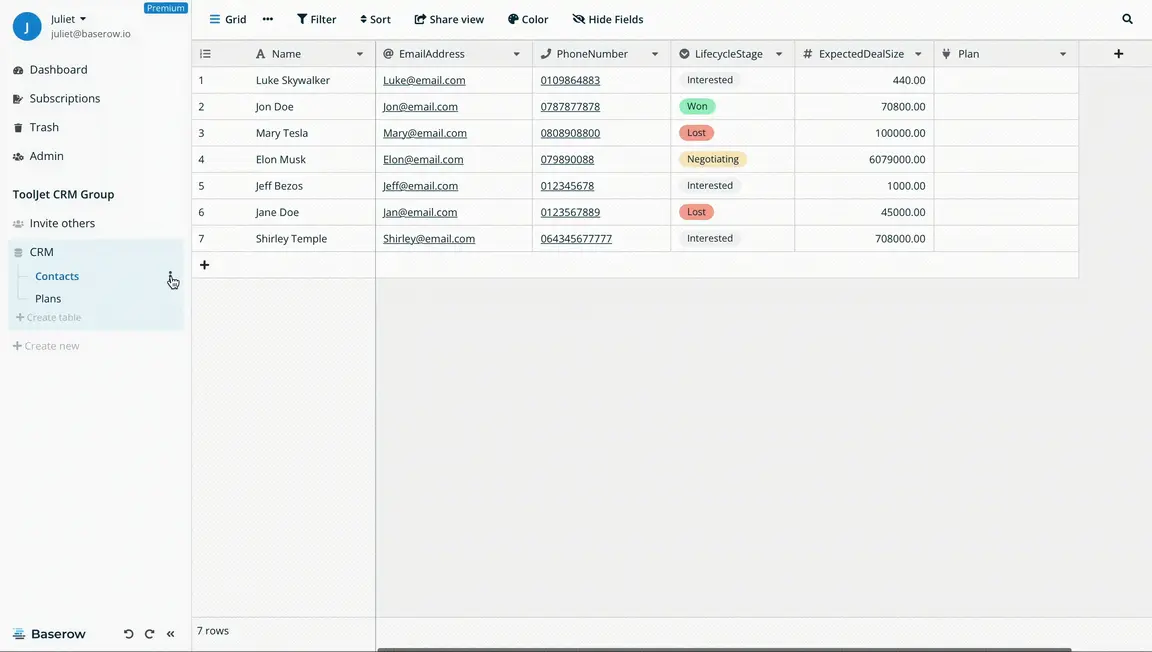Open the Filter options
This screenshot has height=652, width=1152.
[x=316, y=19]
